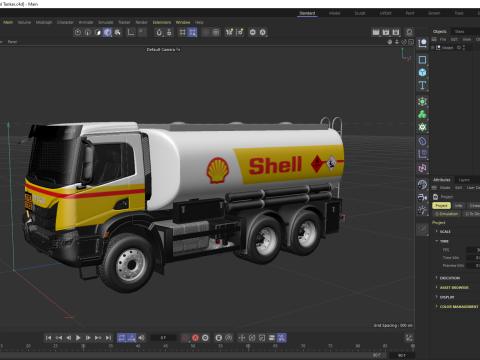Toggle the Workplane grid icon
Screen dimensions: 480x360
182,32
